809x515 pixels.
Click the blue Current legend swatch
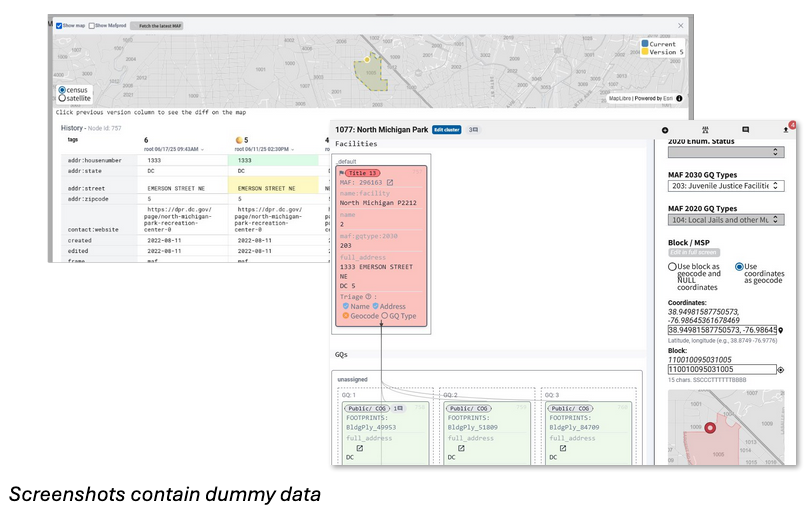(644, 44)
